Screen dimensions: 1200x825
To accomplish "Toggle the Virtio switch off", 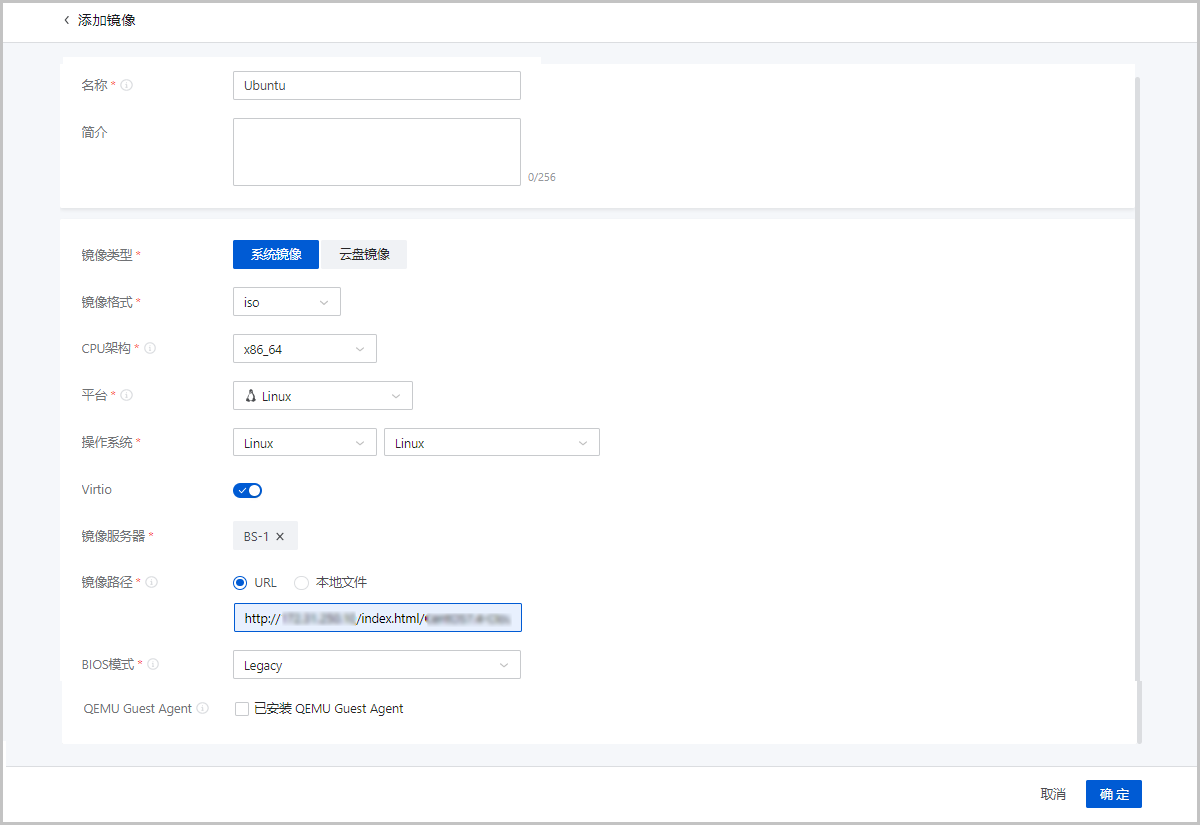I will pyautogui.click(x=247, y=490).
